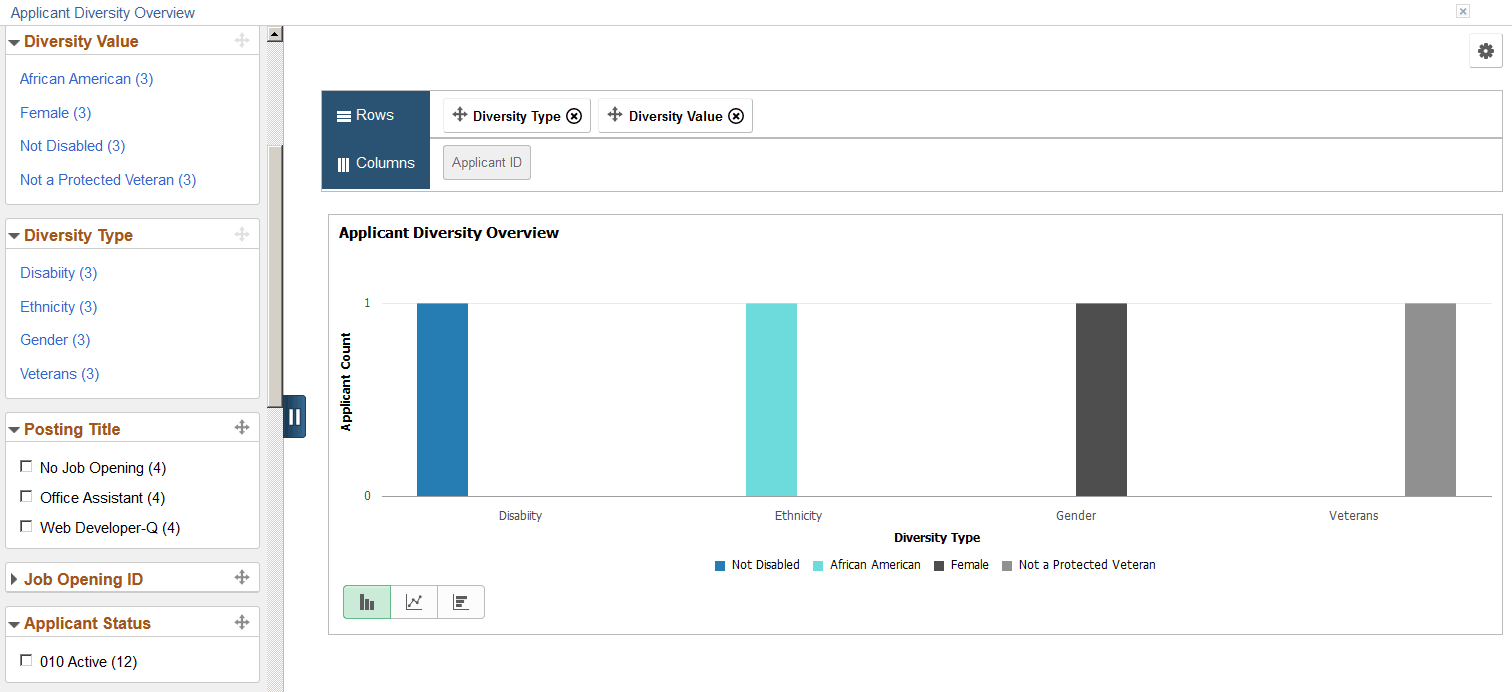Click the Veterans diversity type link

click(59, 373)
